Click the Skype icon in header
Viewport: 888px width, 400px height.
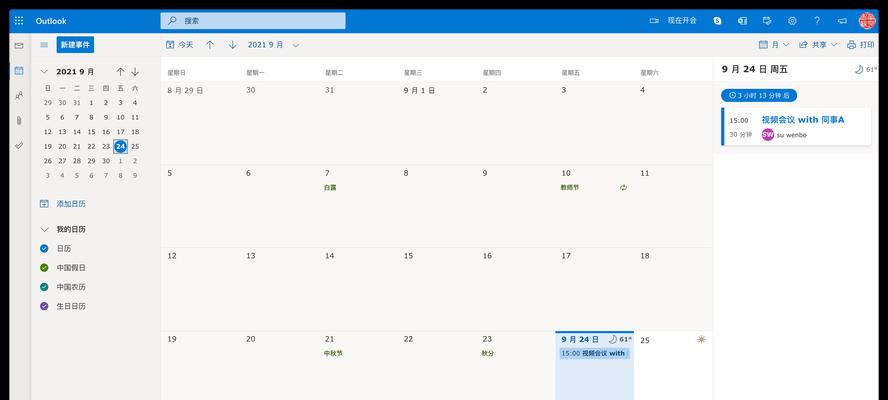click(718, 21)
